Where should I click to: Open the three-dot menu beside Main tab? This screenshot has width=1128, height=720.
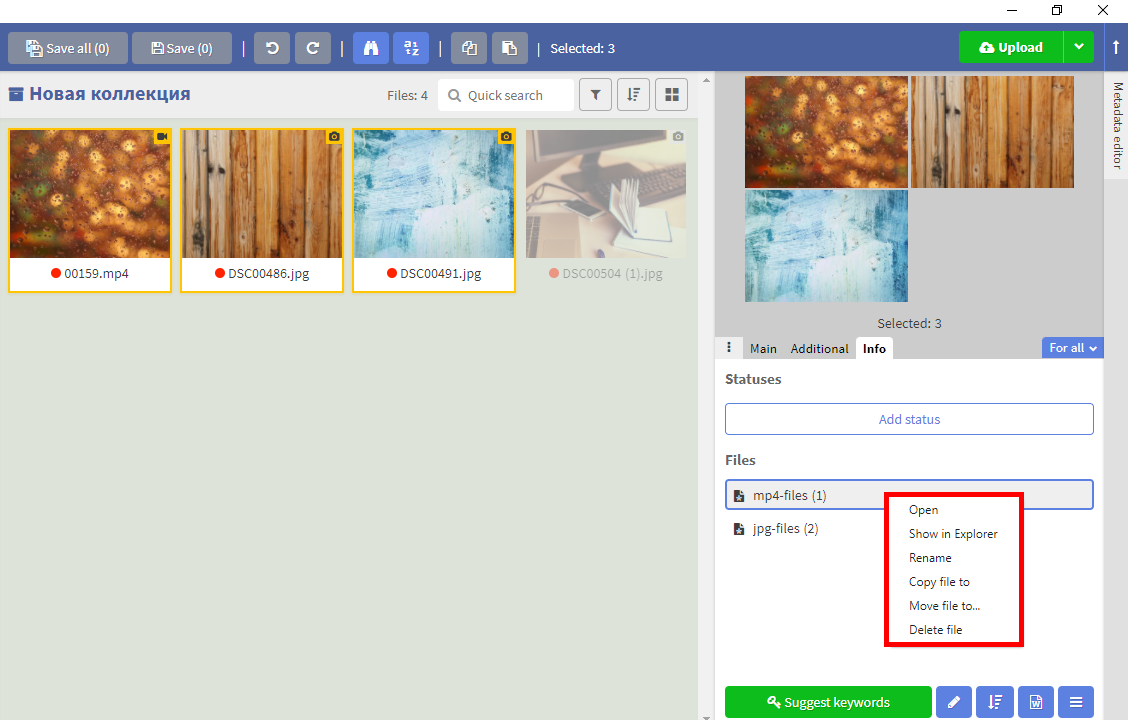tap(729, 347)
